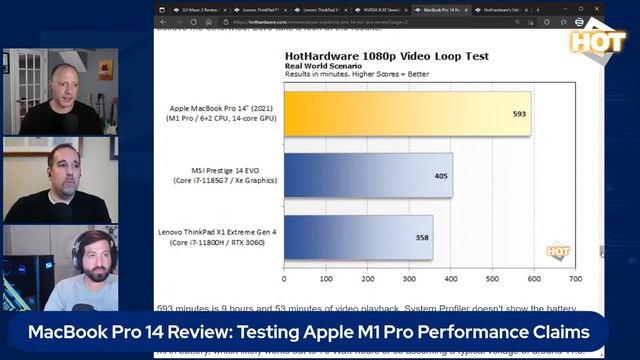The width and height of the screenshot is (640, 360).
Task: Close the DJI Mavic 3 Review tab
Action: point(225,10)
